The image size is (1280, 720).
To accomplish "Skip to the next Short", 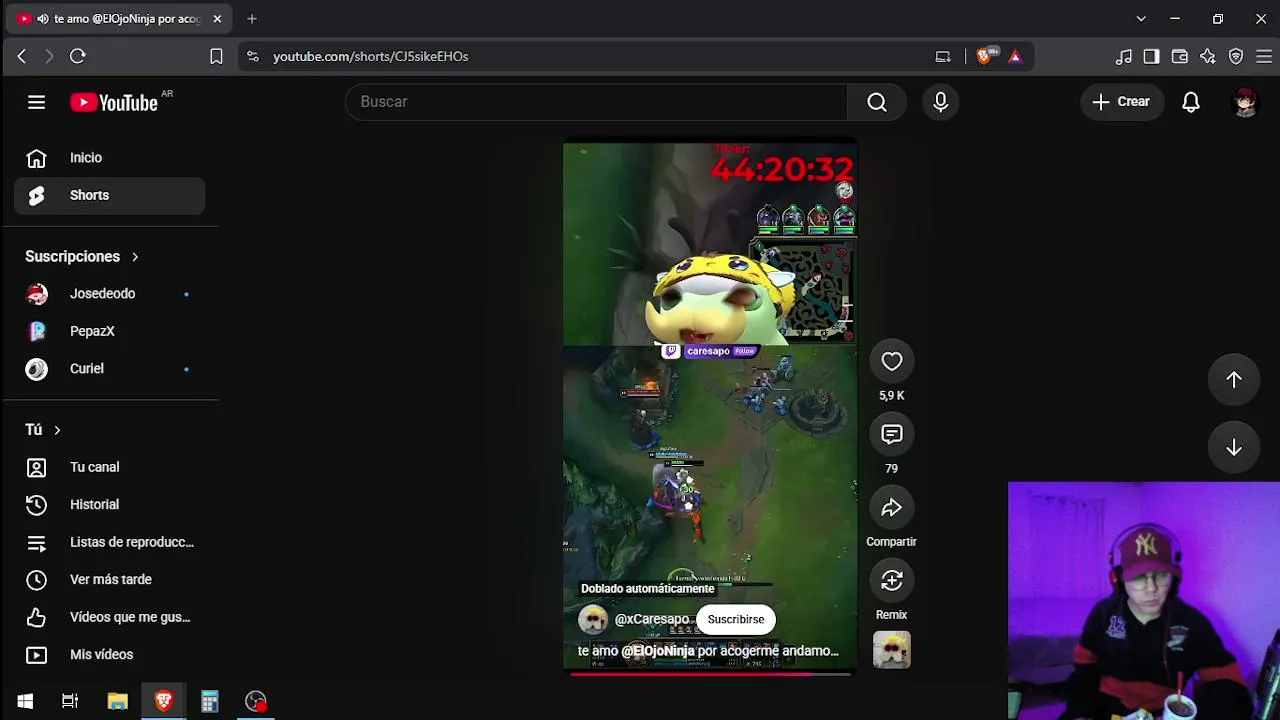I will click(x=1234, y=447).
